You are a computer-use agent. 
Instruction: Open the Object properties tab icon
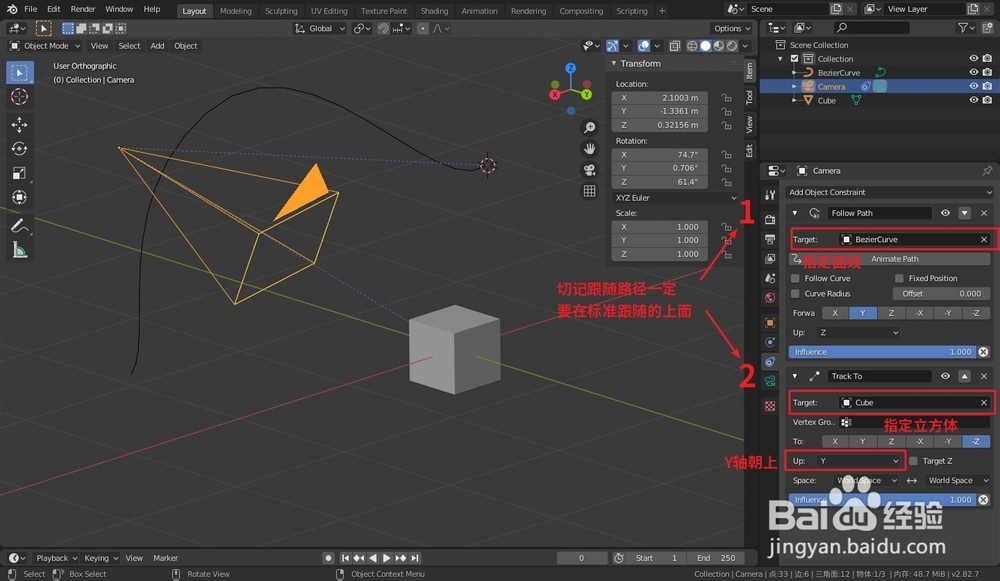point(770,323)
